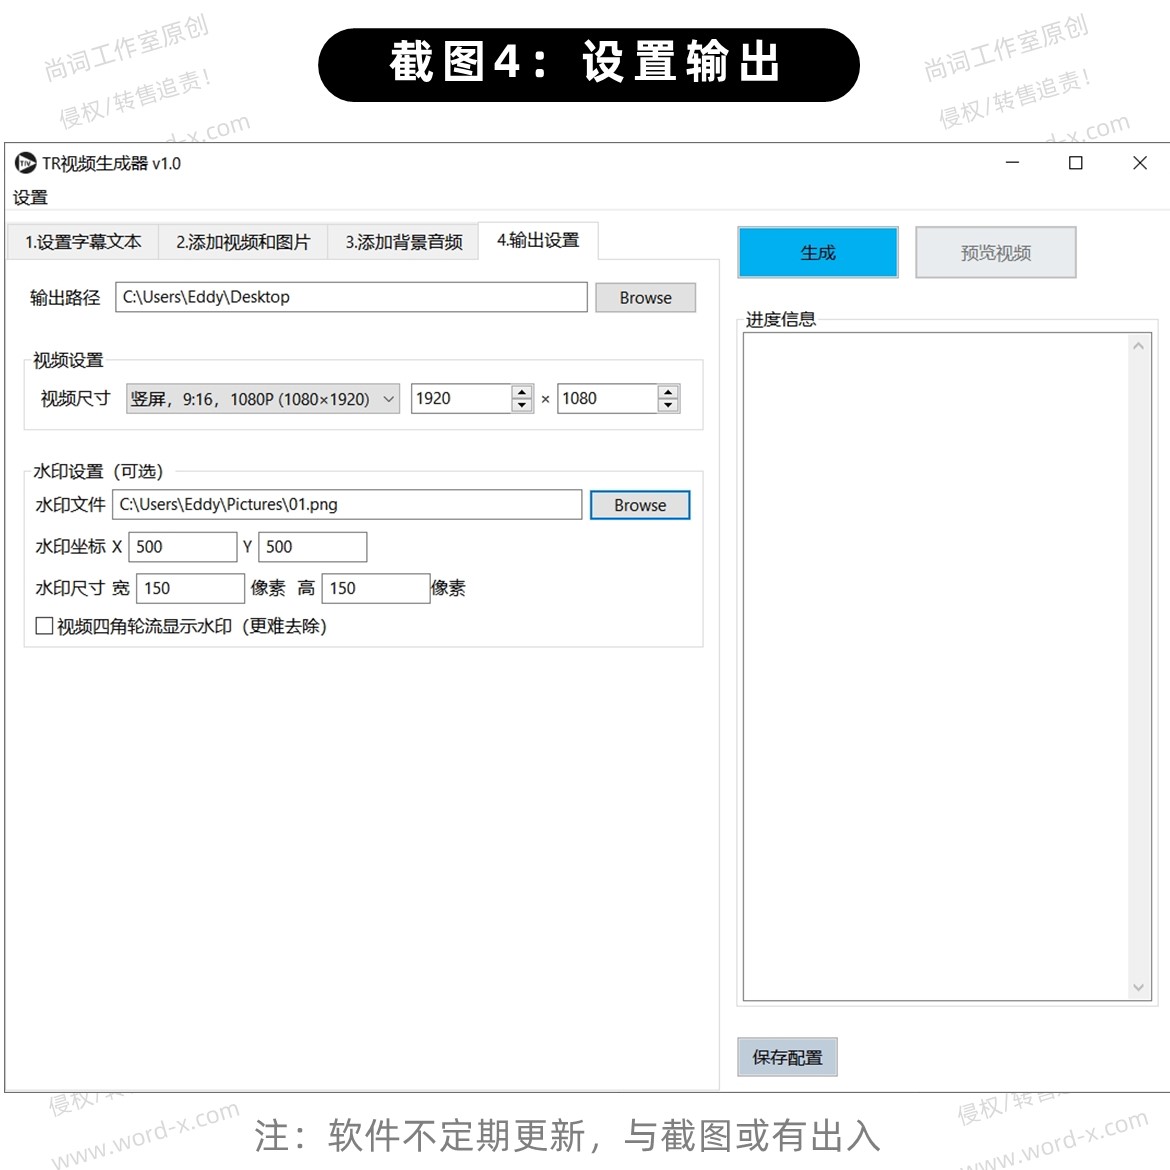This screenshot has width=1170, height=1170.
Task: Click the 输出路径 text field
Action: [351, 297]
